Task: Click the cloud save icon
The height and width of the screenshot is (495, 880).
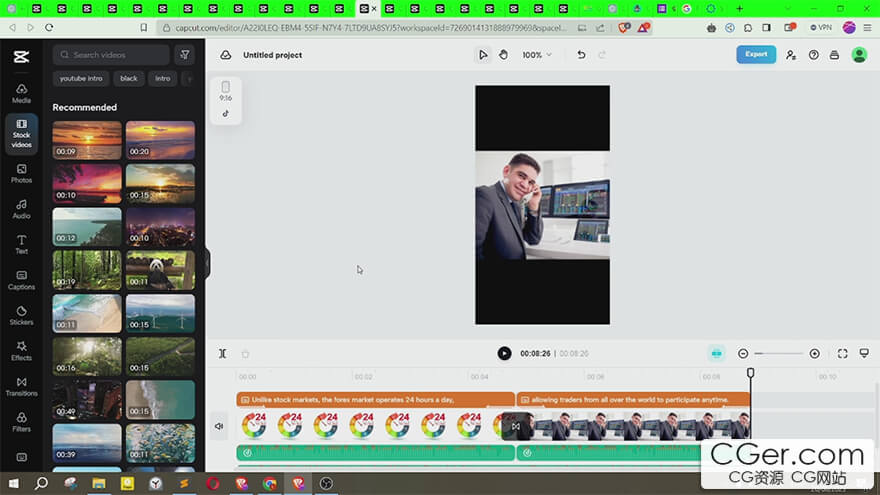Action: [x=226, y=55]
